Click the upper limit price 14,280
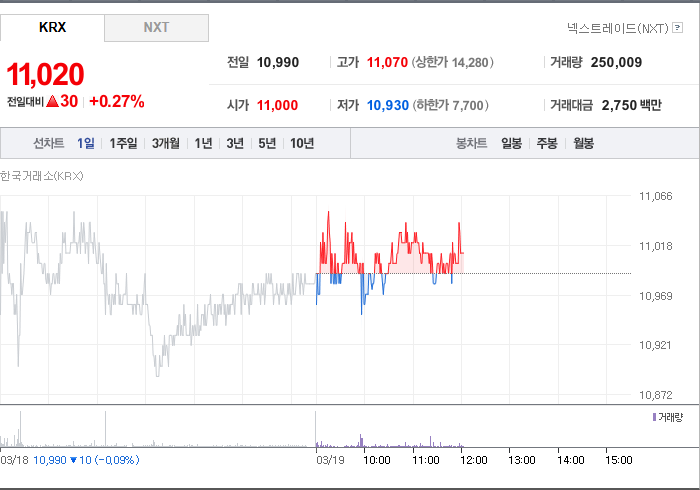 coord(470,62)
